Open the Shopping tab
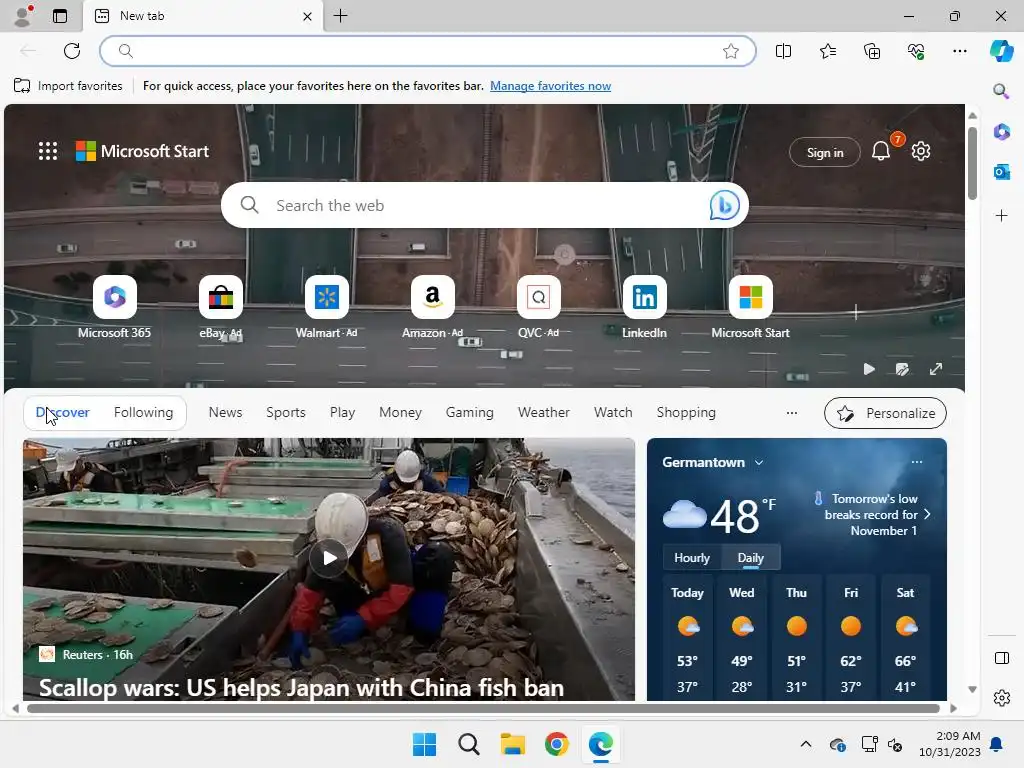 pyautogui.click(x=686, y=413)
